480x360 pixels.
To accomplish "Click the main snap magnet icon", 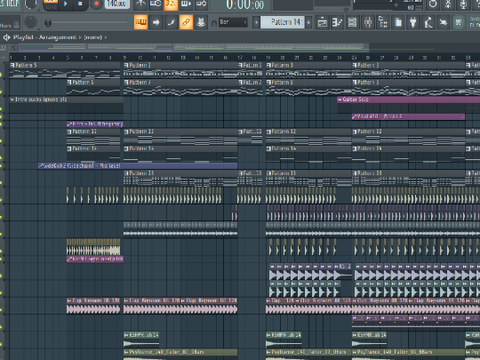I will 214,23.
